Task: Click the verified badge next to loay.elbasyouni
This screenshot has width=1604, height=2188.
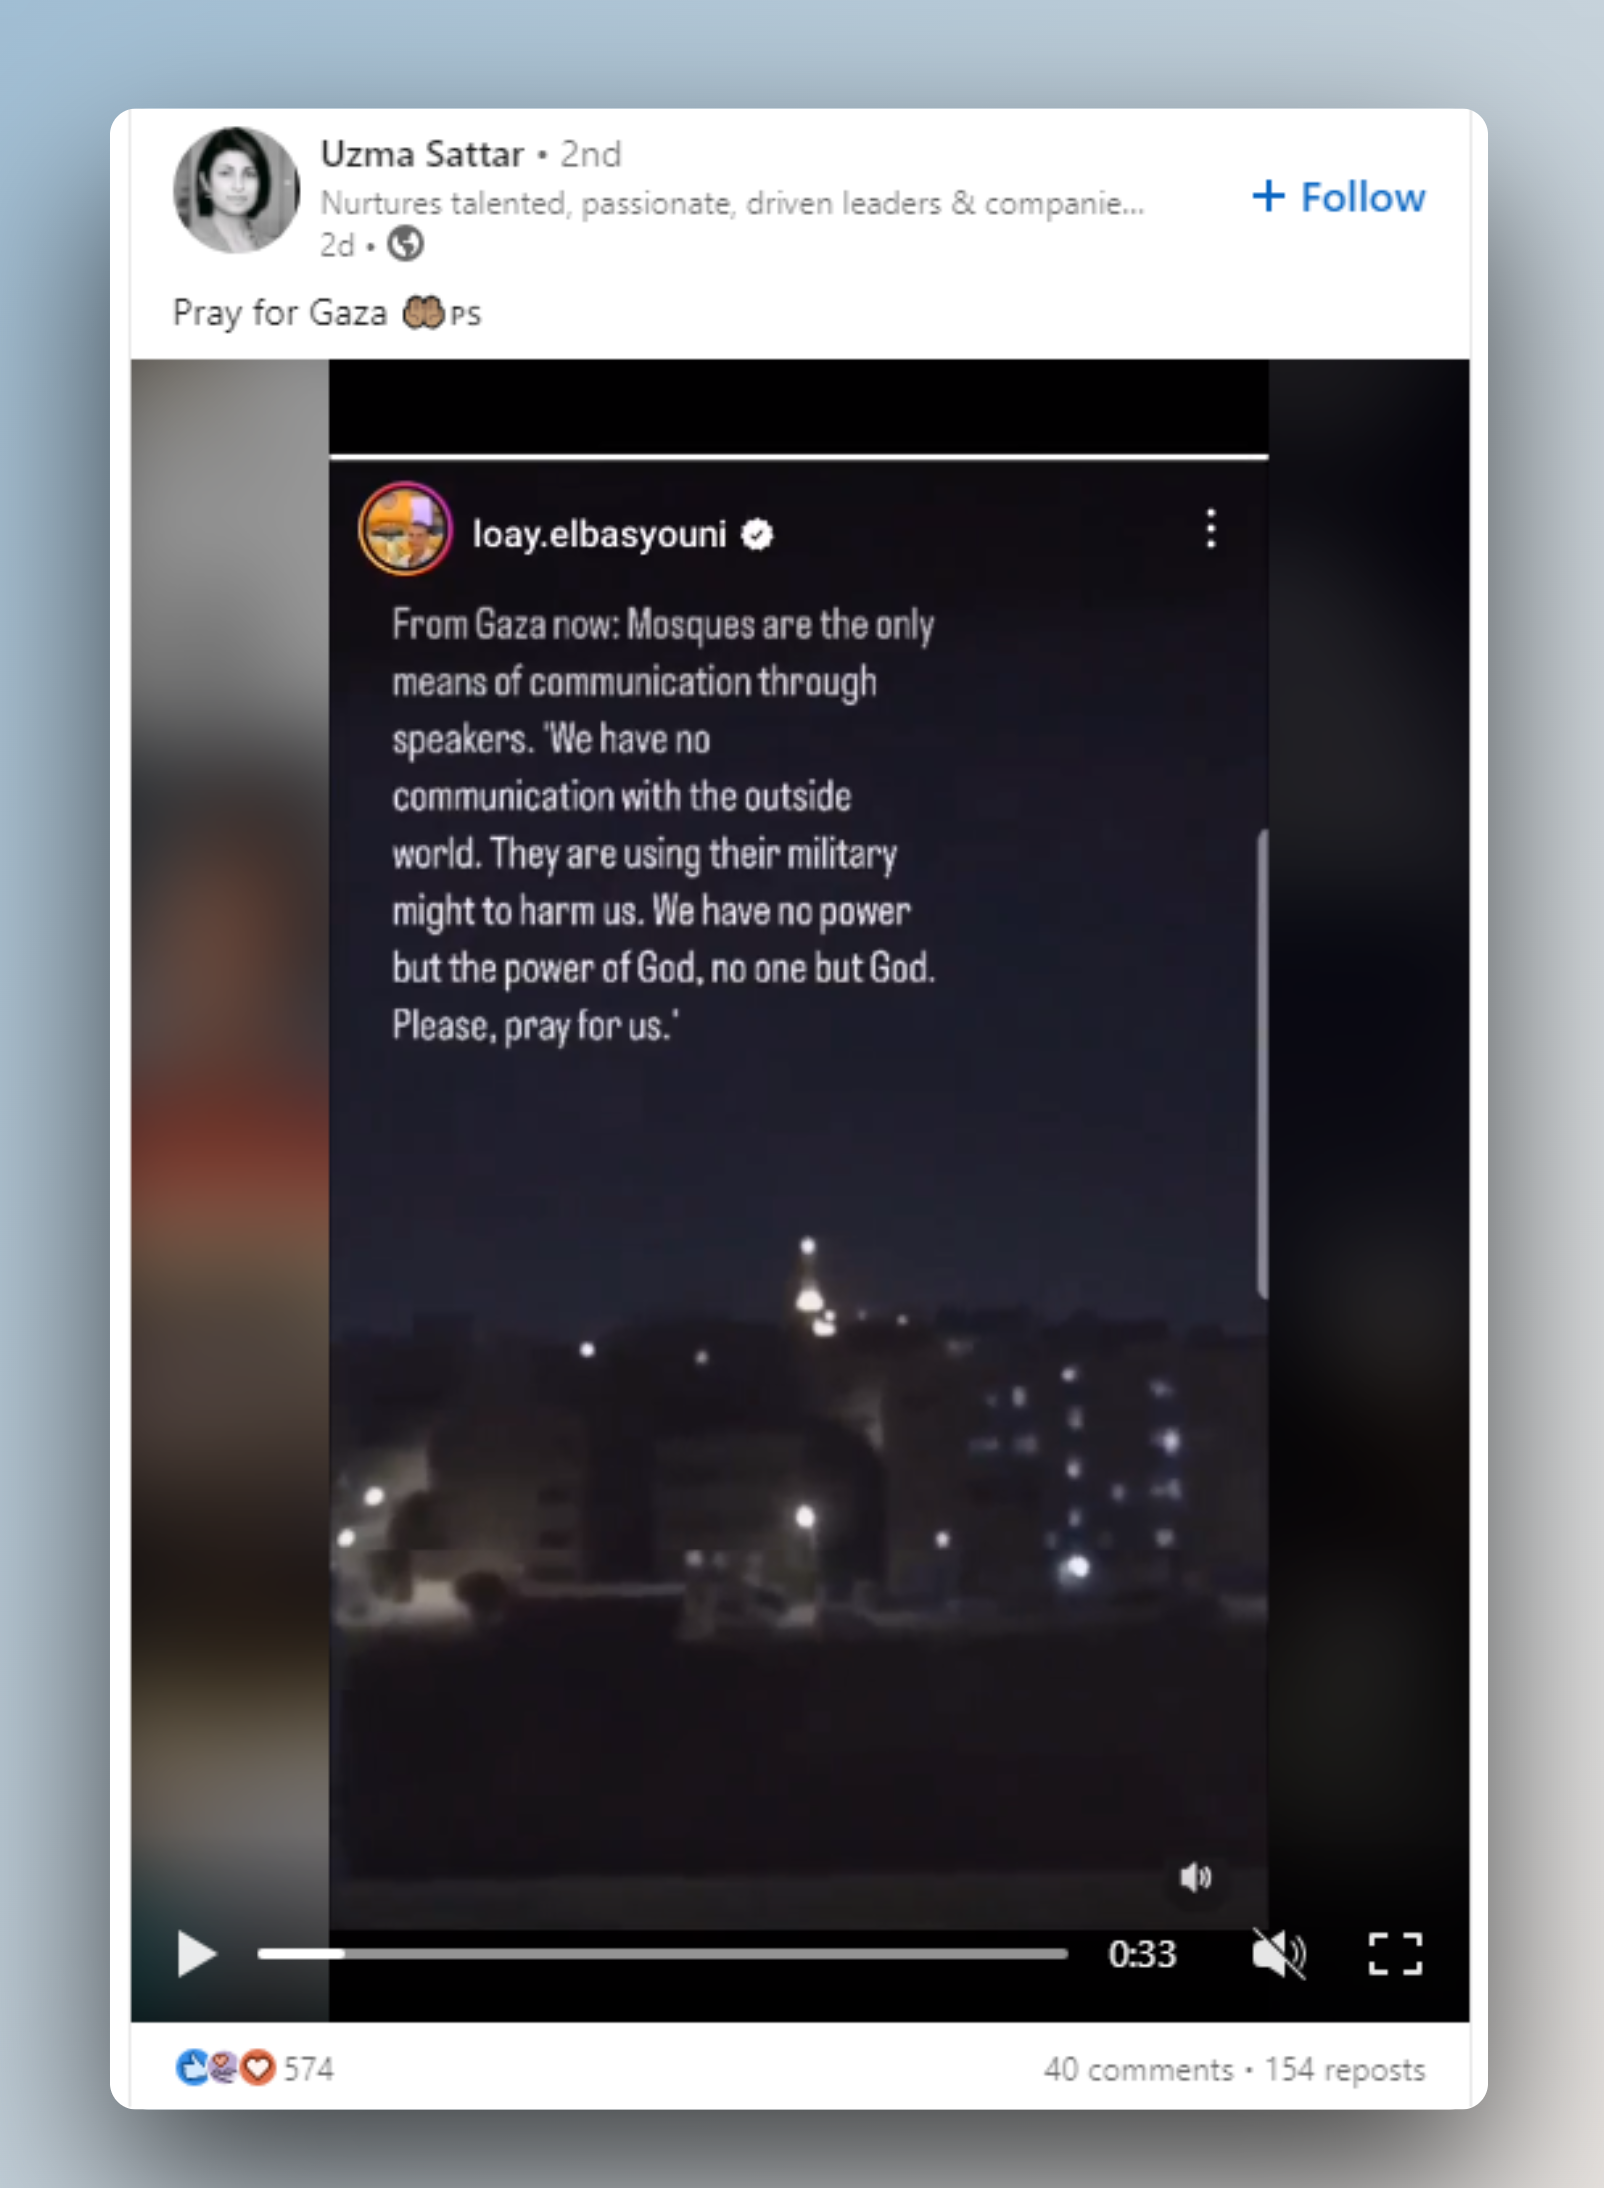Action: coord(757,535)
